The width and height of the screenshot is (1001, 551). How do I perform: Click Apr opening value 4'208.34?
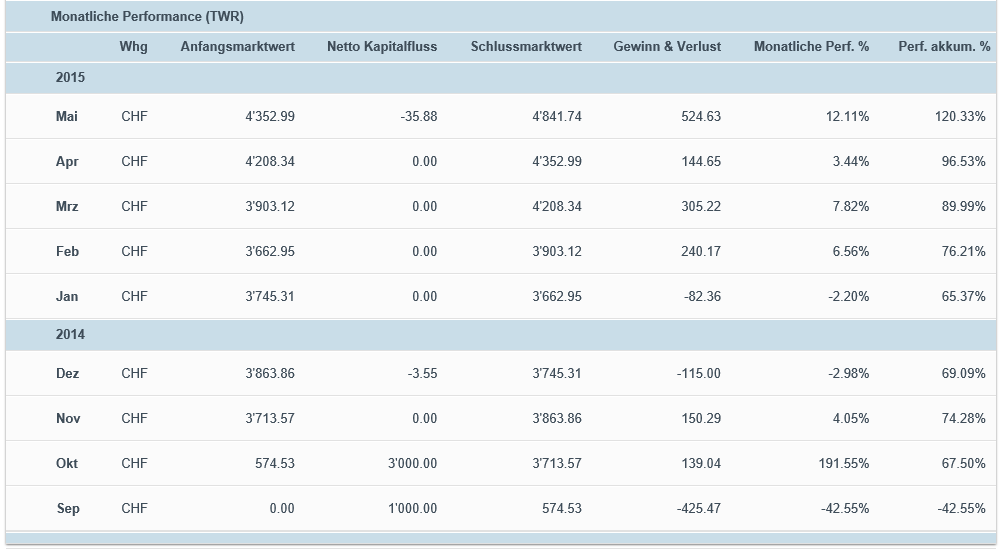[270, 162]
